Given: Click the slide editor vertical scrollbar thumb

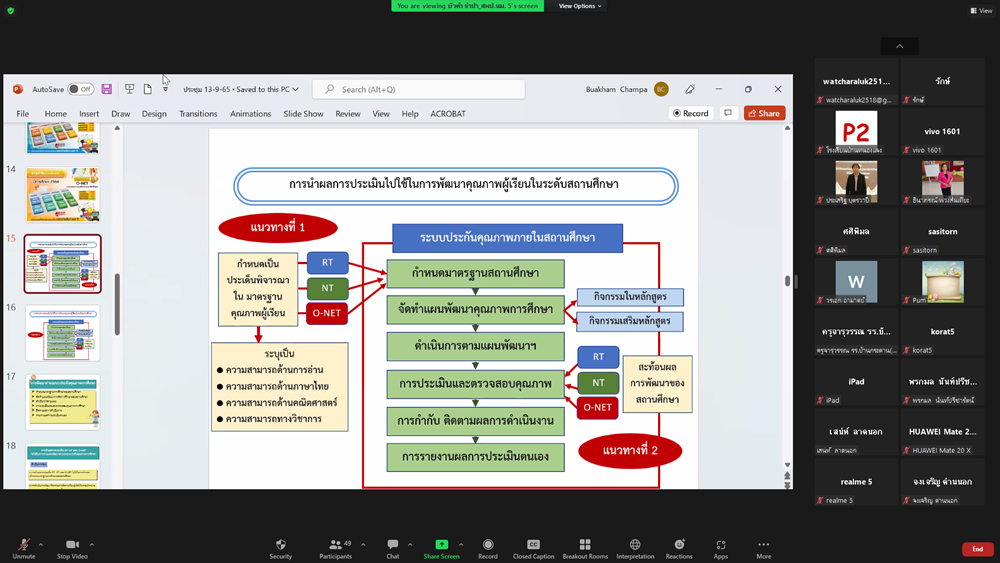Looking at the screenshot, I should click(x=788, y=281).
